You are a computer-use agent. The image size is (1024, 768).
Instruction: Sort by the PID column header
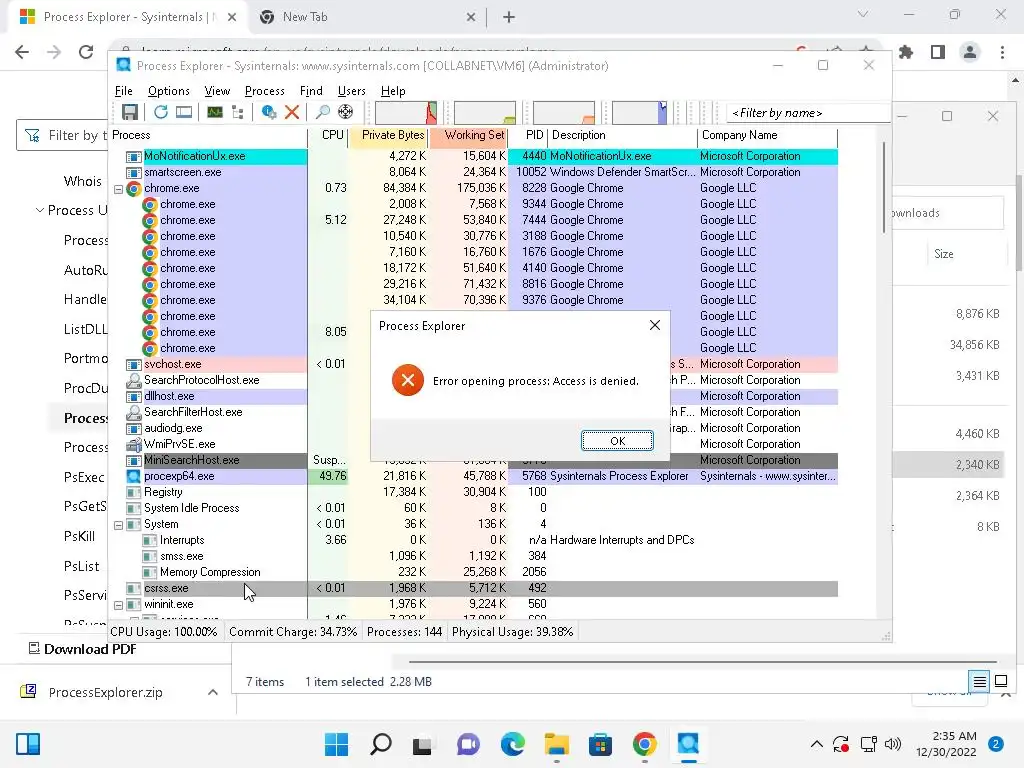pos(528,135)
